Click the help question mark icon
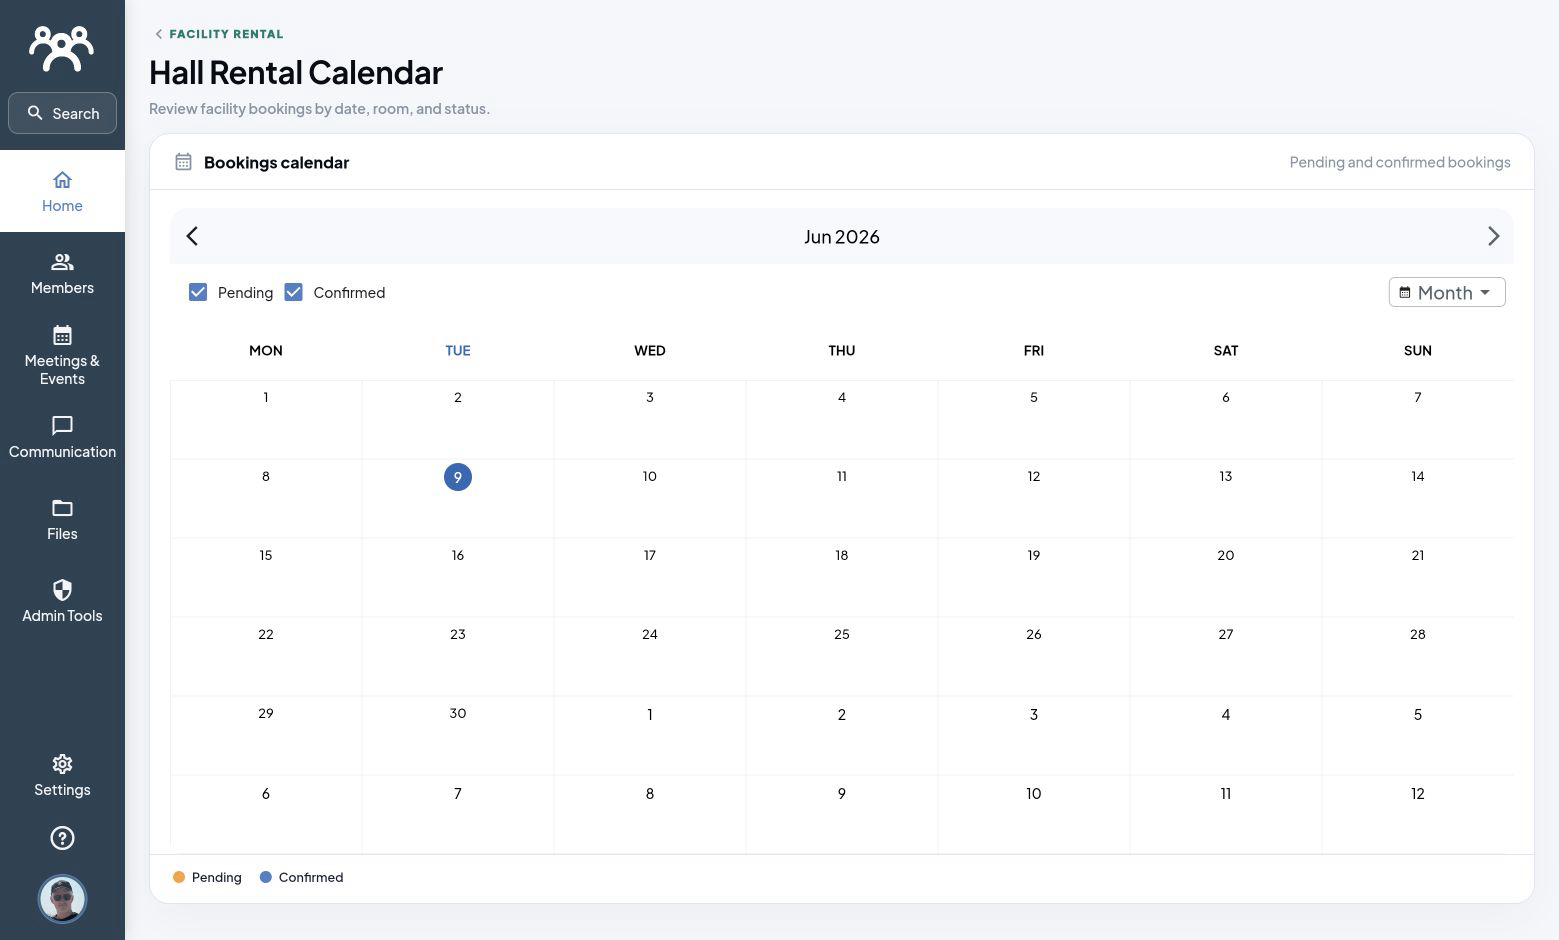The image size is (1559, 940). (62, 838)
